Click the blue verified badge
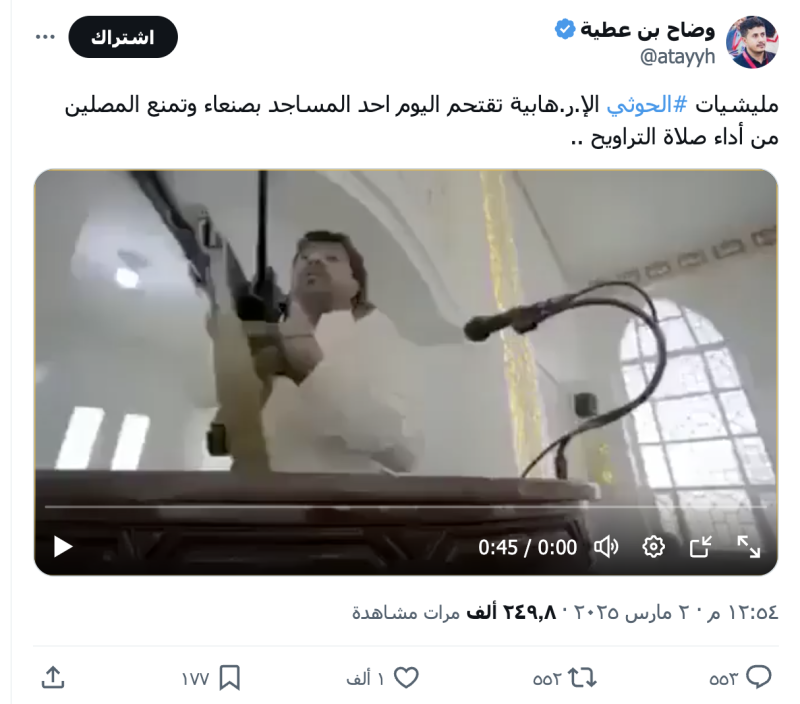800x704 pixels. coord(565,29)
